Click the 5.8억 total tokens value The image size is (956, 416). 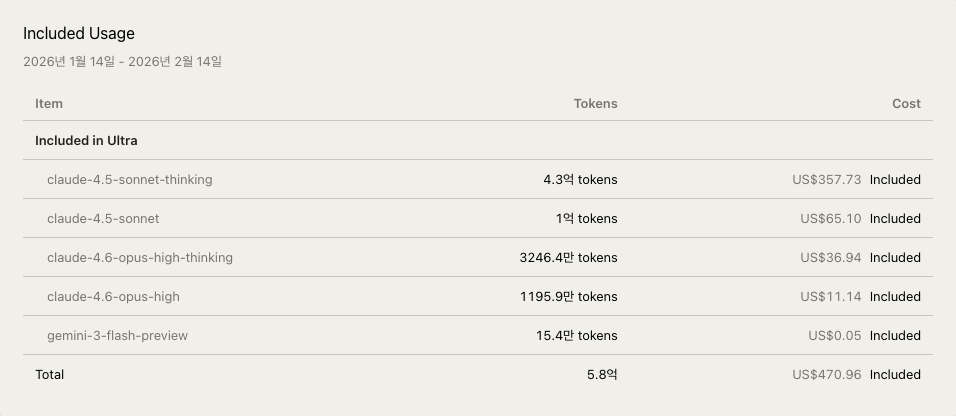tap(602, 375)
